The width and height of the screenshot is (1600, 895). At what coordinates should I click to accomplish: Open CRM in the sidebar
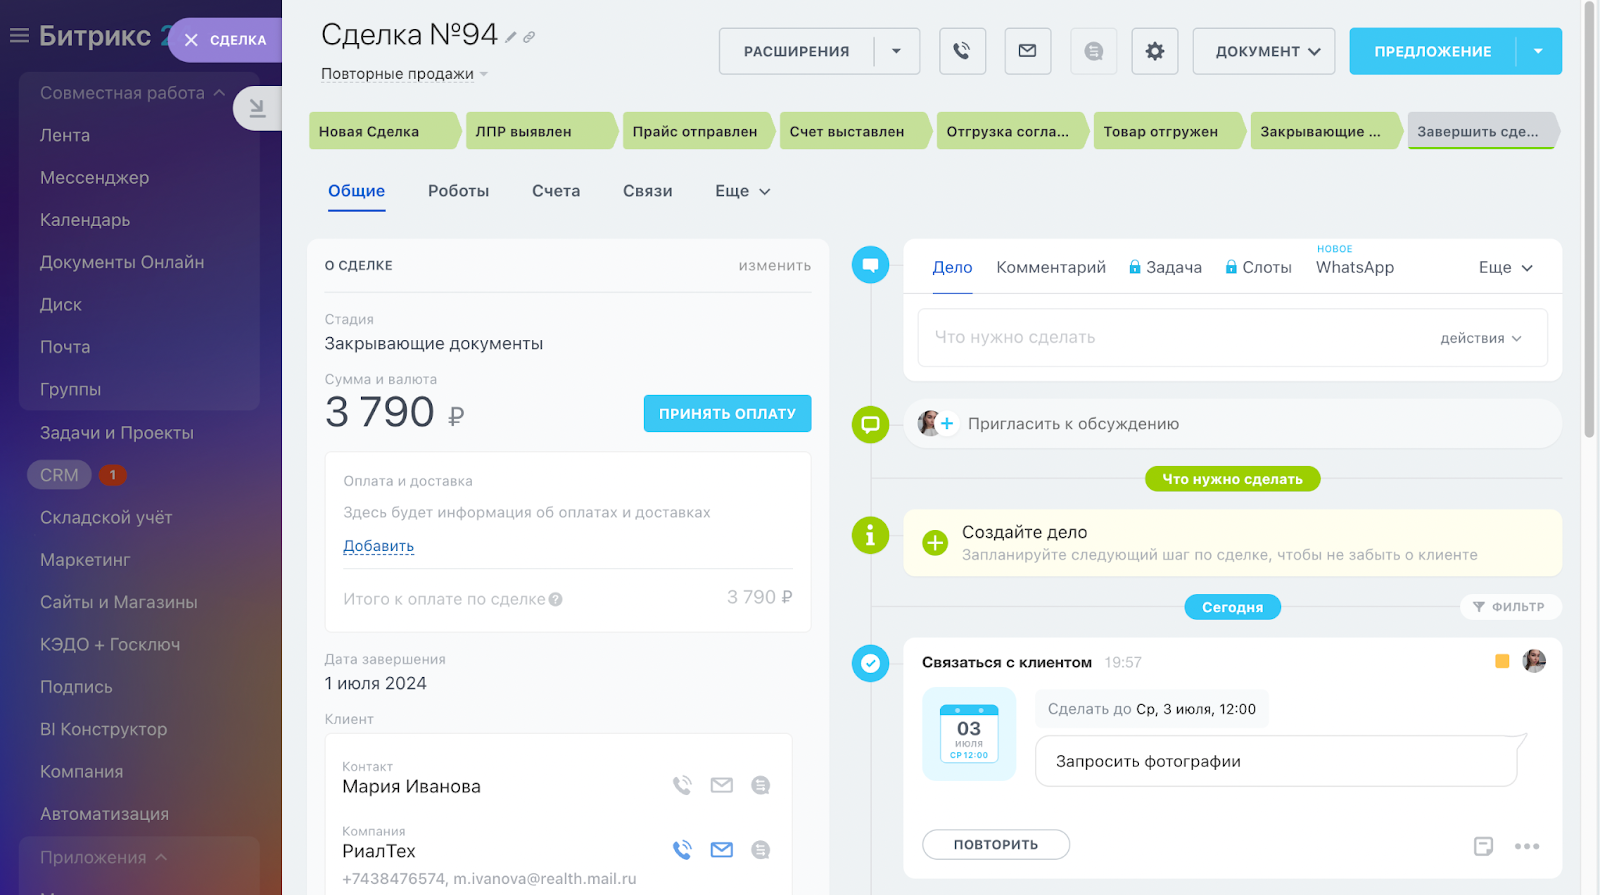[x=59, y=475]
